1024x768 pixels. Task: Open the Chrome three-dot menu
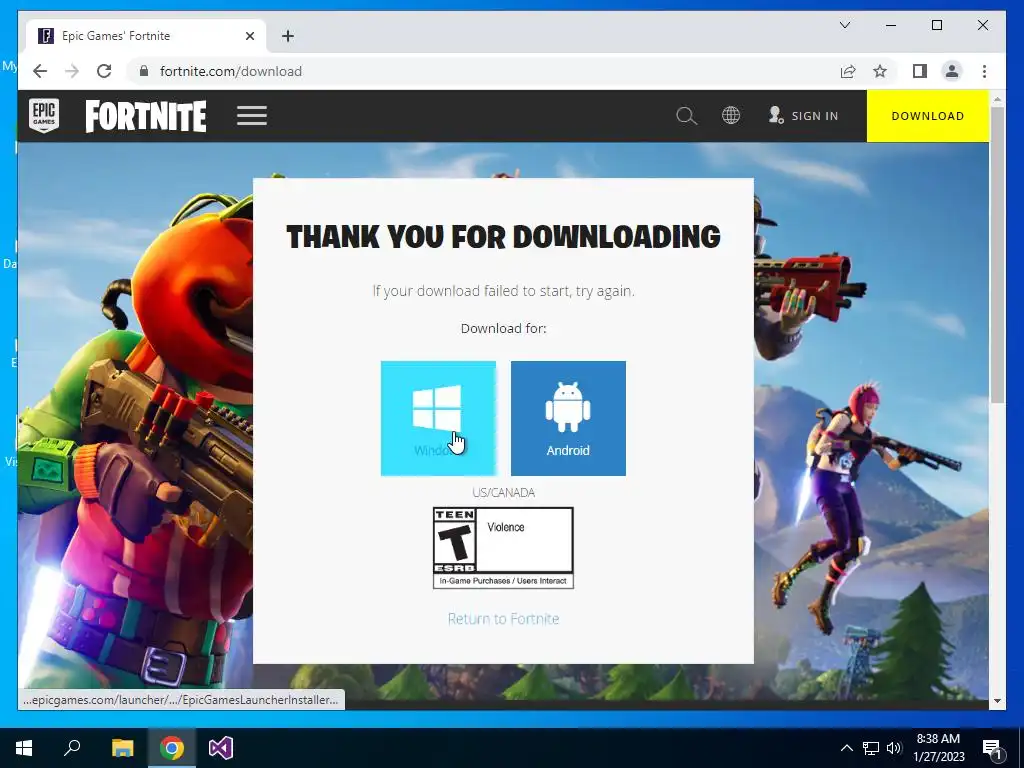984,71
